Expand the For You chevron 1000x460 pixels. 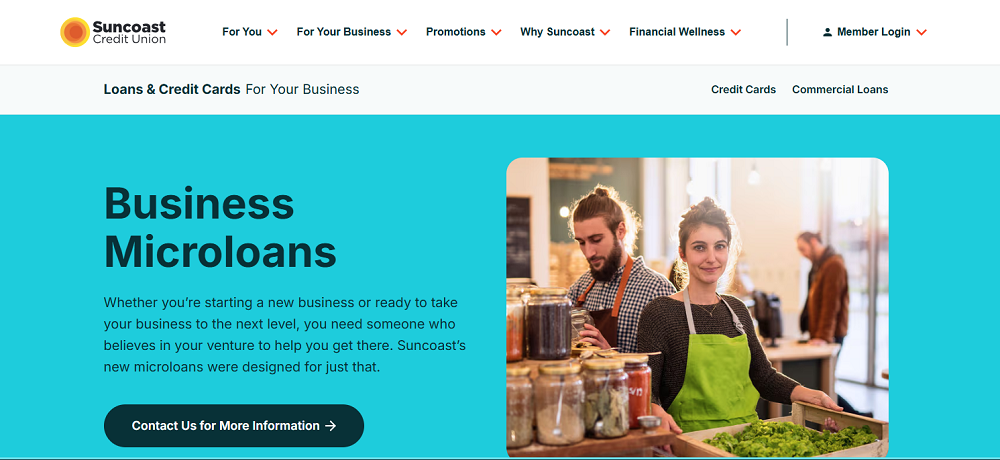(272, 32)
